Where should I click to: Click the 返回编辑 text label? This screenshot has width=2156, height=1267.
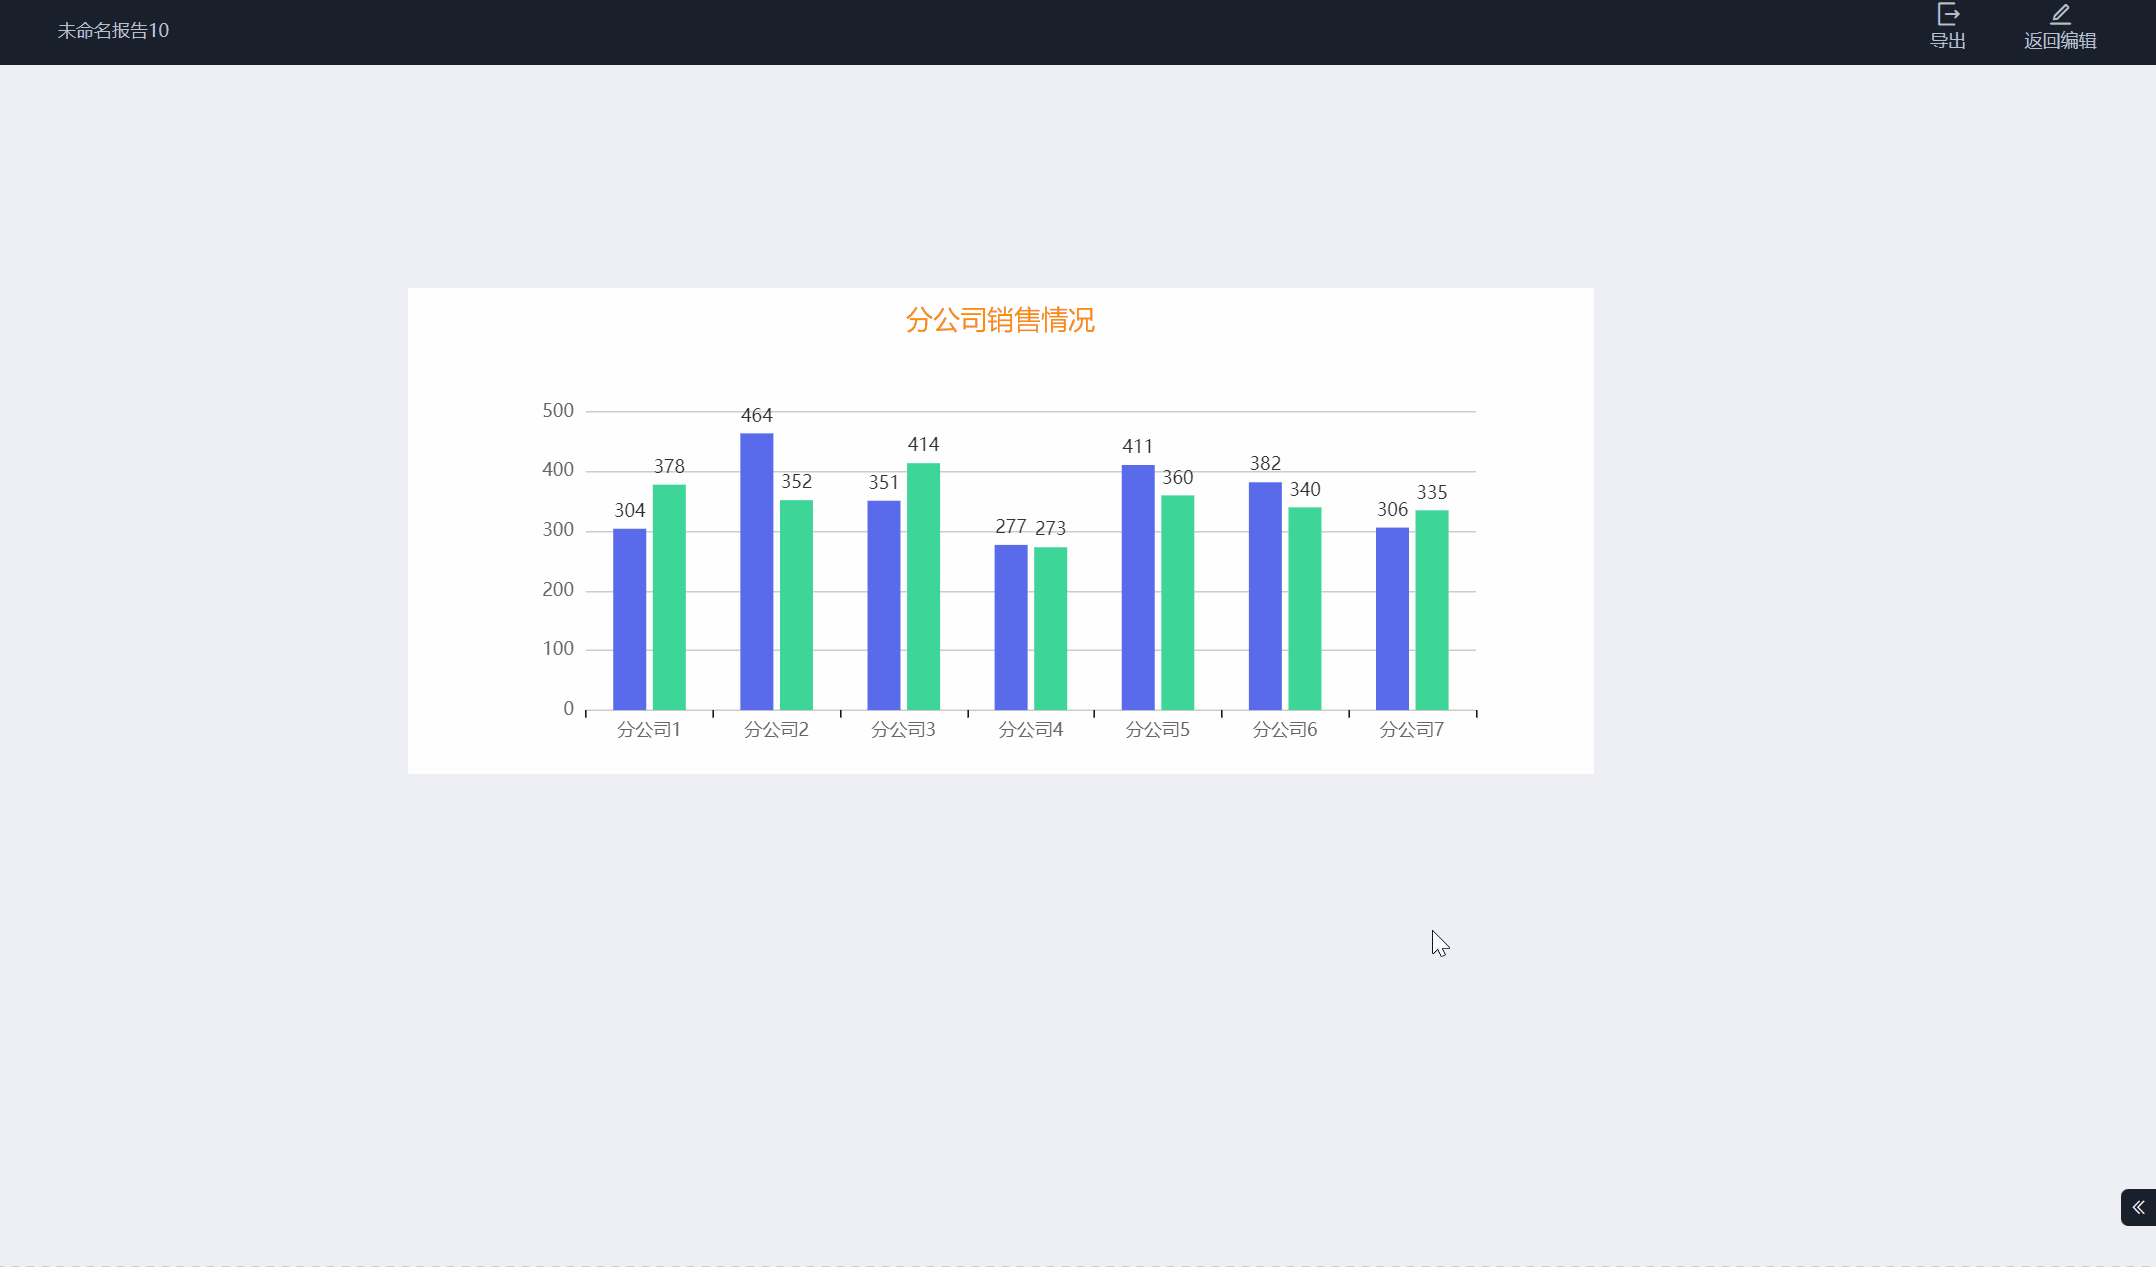tap(2060, 41)
